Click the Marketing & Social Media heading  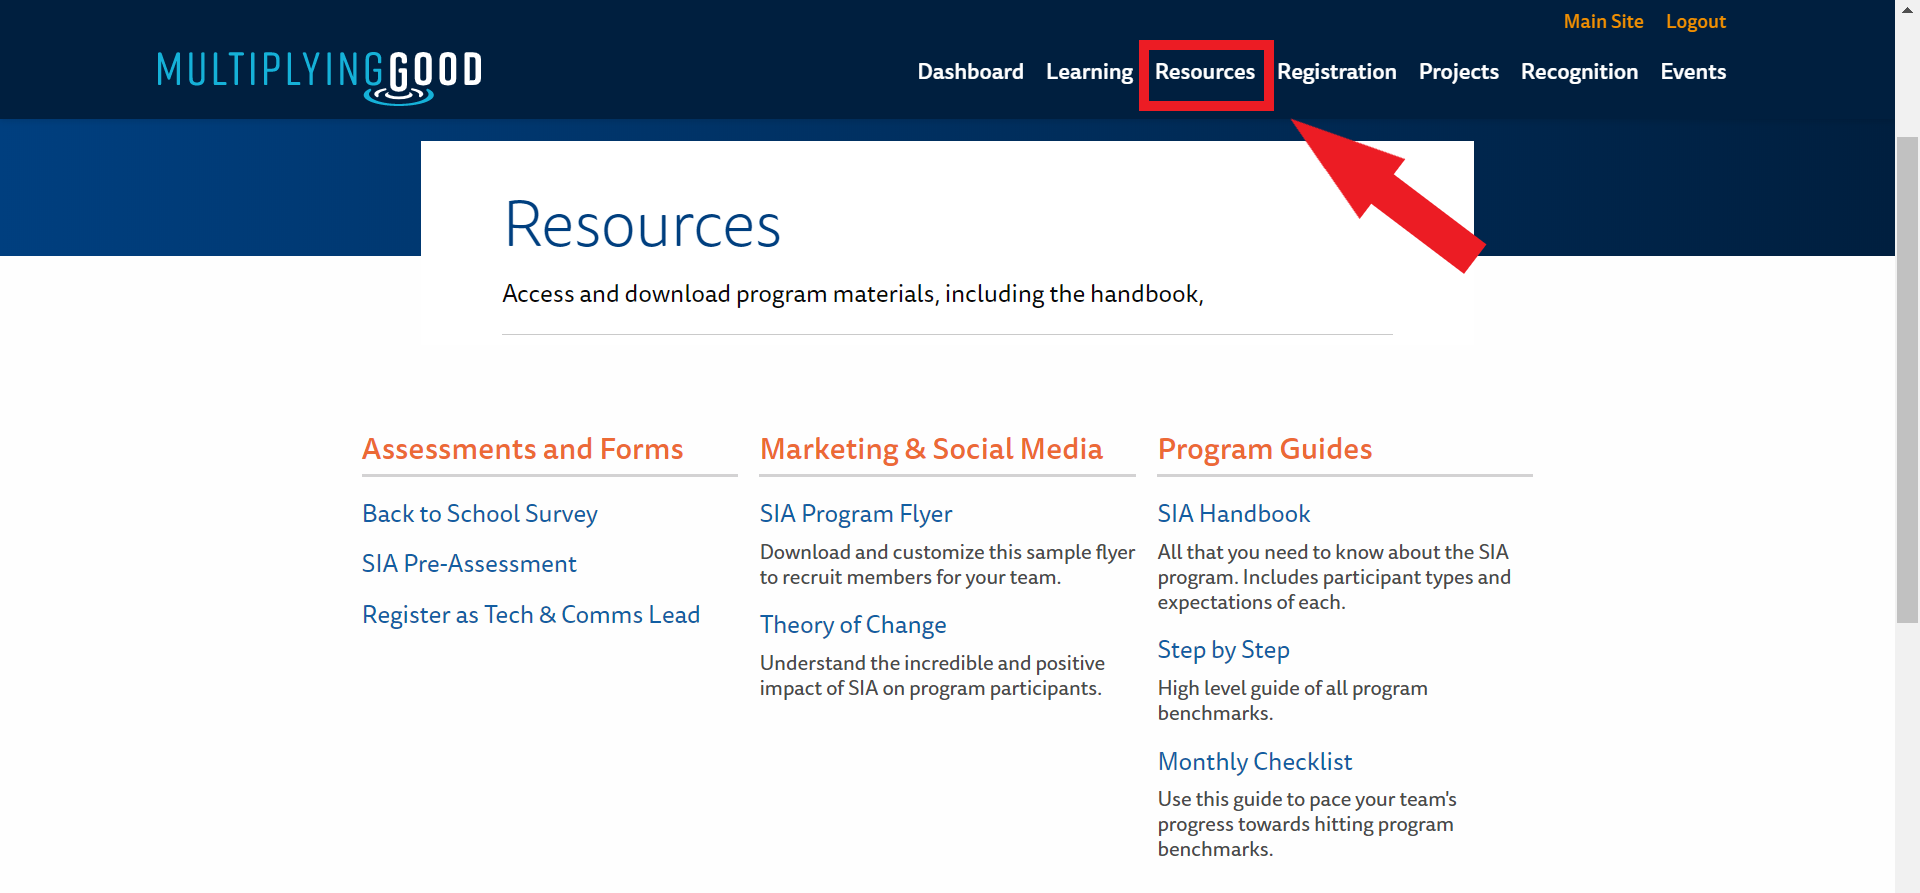(931, 450)
